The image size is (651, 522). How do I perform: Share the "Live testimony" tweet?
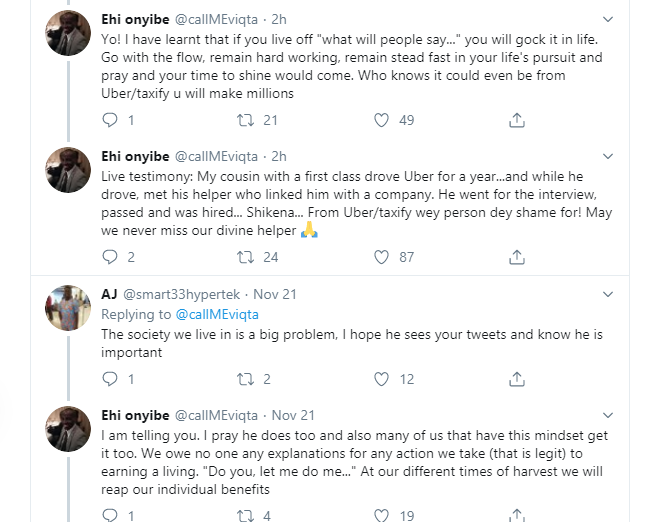[517, 257]
